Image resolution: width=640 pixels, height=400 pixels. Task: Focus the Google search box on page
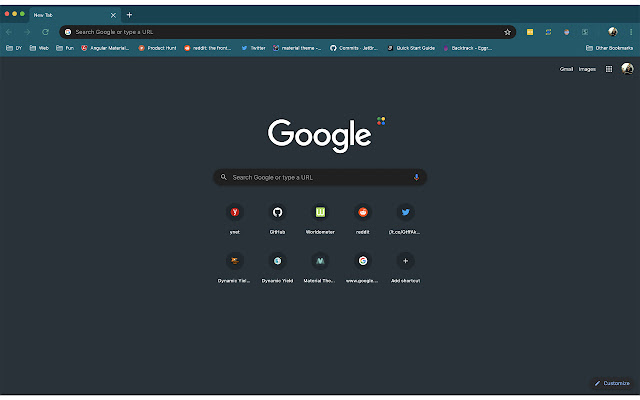coord(320,177)
